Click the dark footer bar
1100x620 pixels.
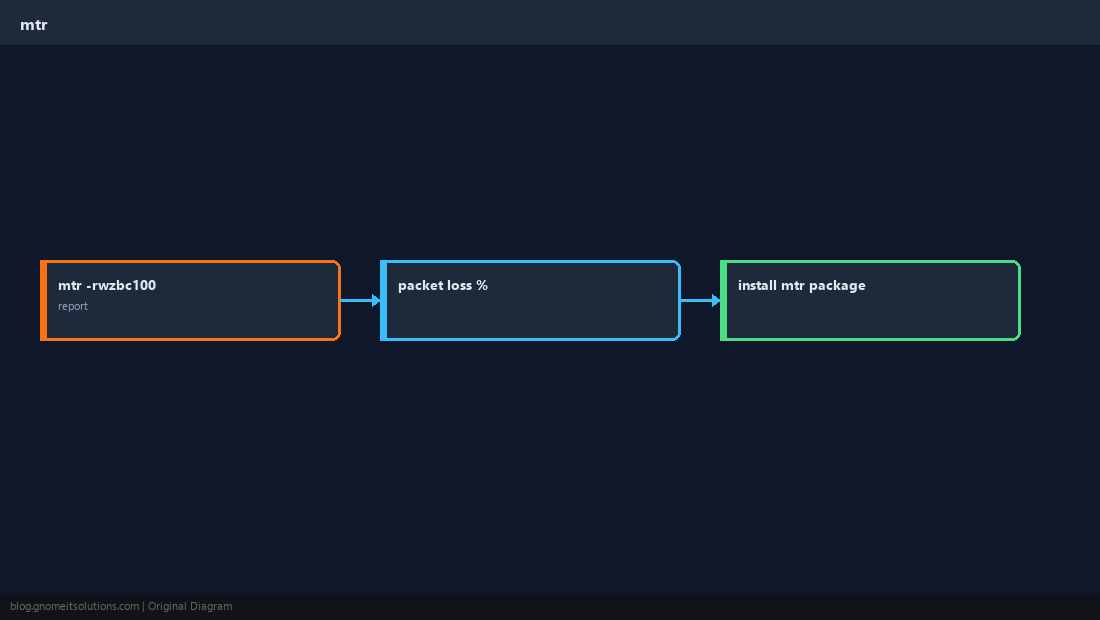[550, 607]
